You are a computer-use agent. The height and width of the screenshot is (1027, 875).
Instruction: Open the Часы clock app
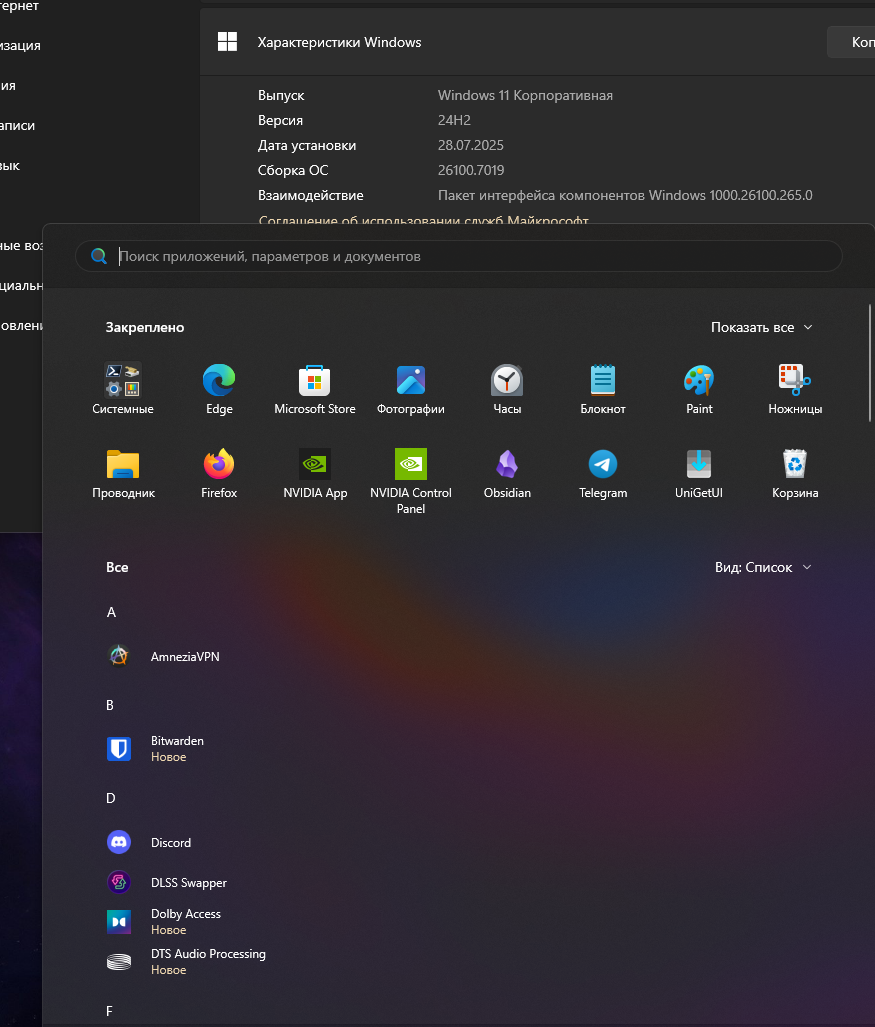507,389
